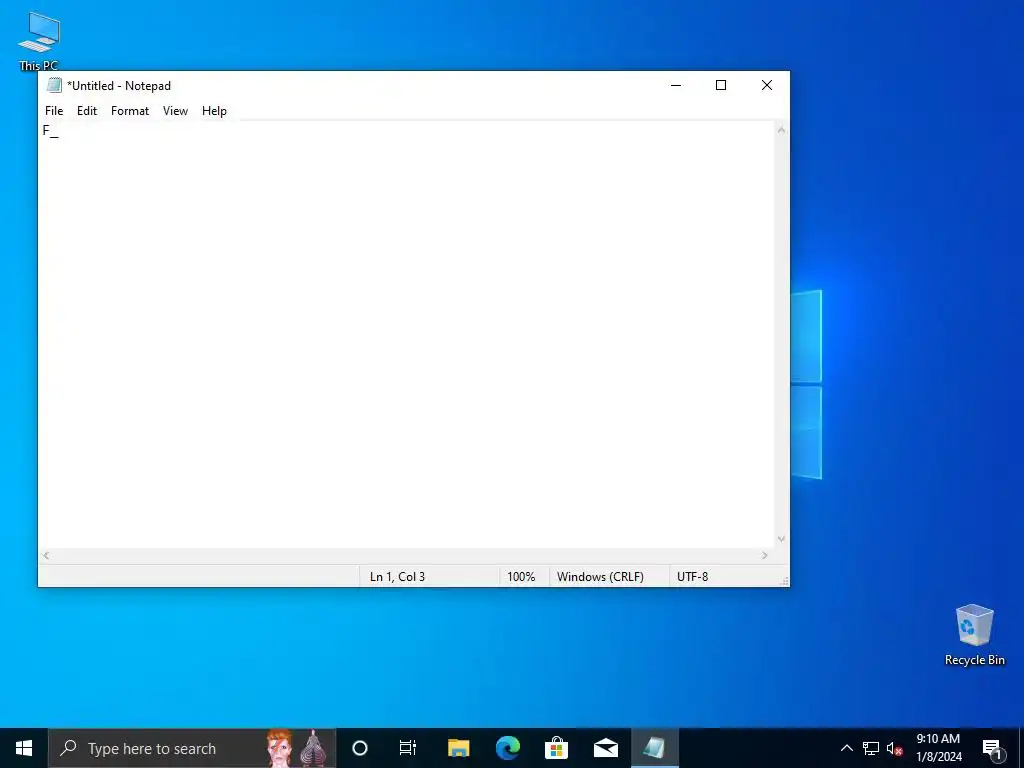Open File Explorer from the taskbar

pos(458,748)
